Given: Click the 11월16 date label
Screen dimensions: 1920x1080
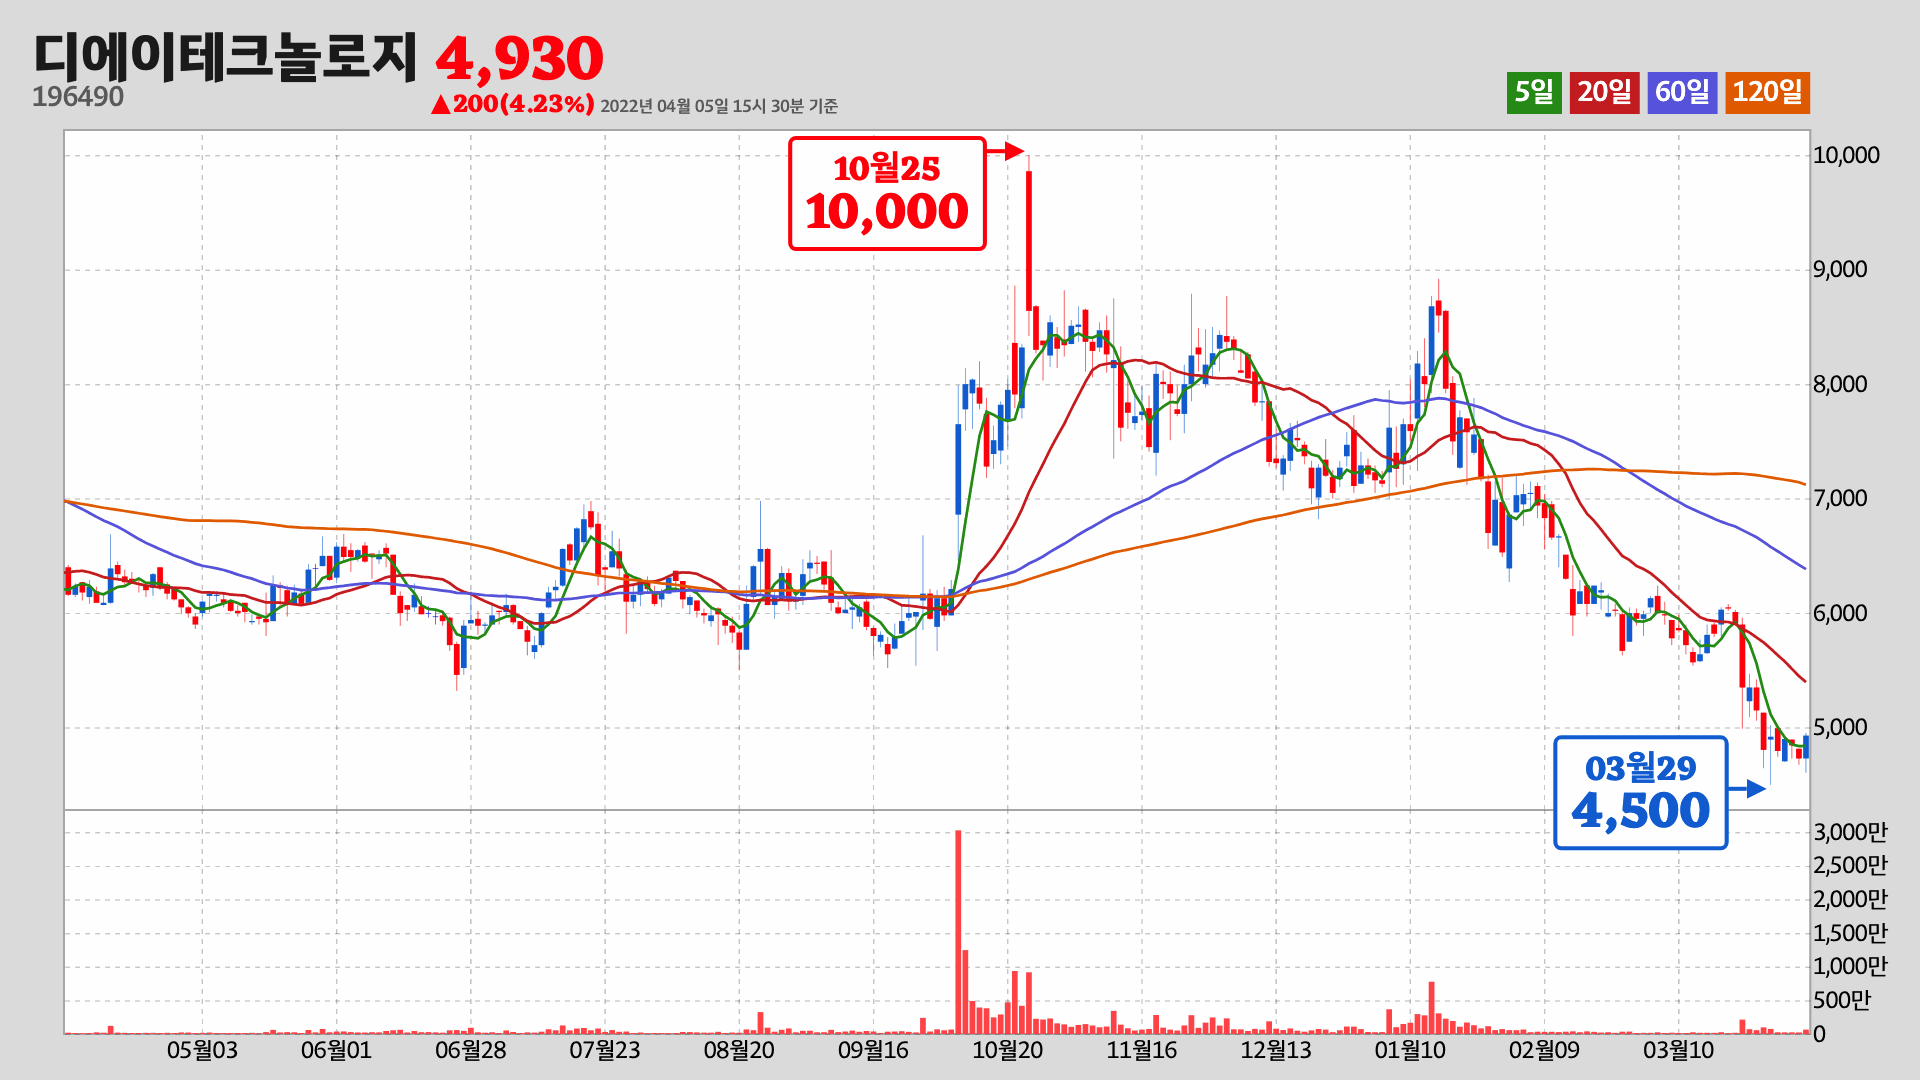Looking at the screenshot, I should tap(1142, 1051).
